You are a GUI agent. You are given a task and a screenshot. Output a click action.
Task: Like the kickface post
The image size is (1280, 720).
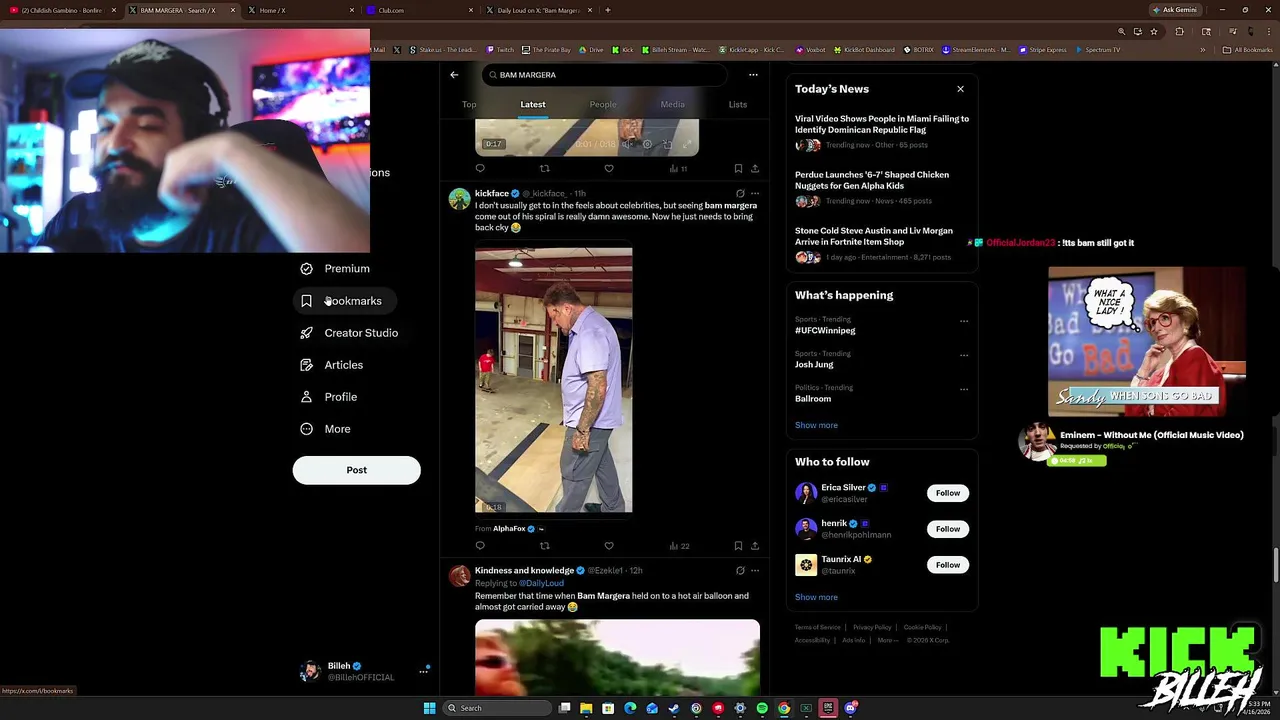(x=609, y=546)
